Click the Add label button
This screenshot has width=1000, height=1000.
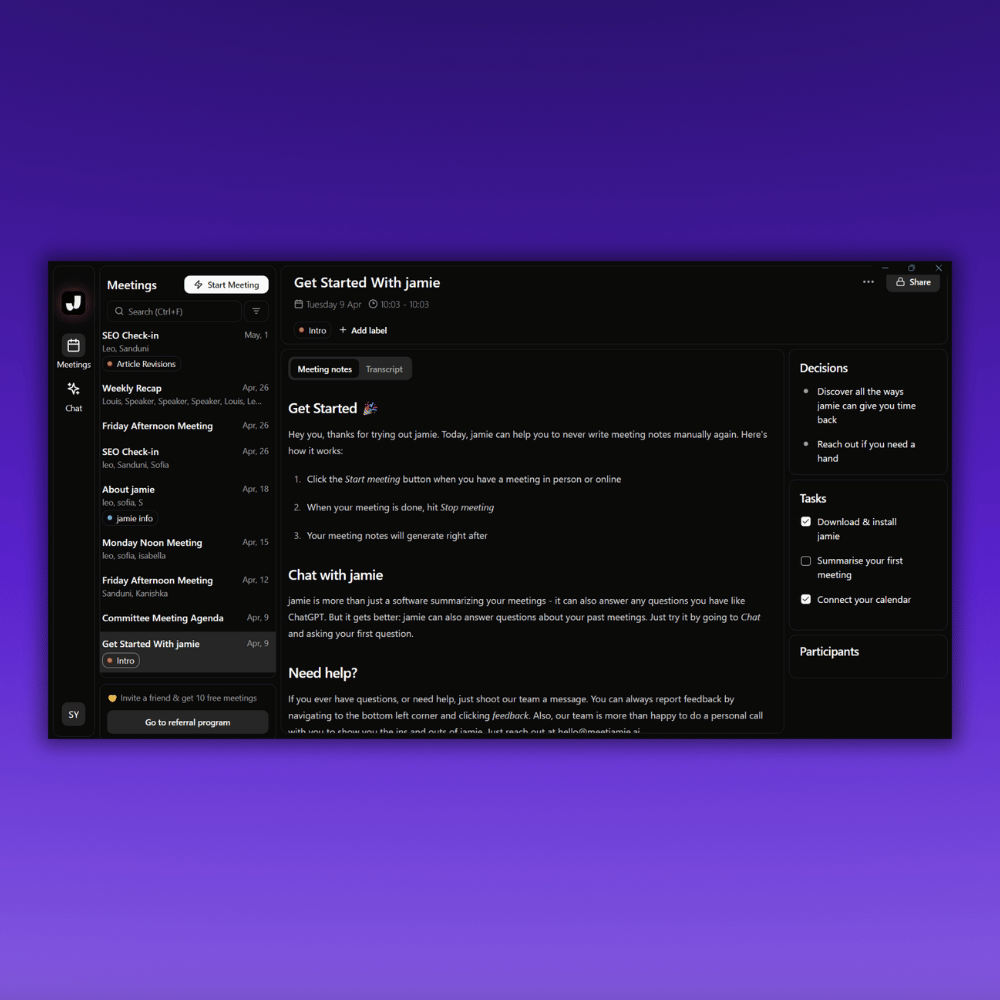coord(363,330)
